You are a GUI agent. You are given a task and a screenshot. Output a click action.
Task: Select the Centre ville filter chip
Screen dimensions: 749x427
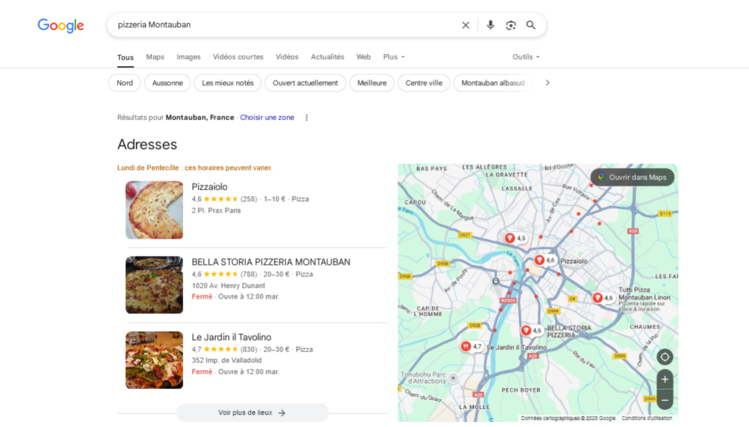click(x=424, y=83)
